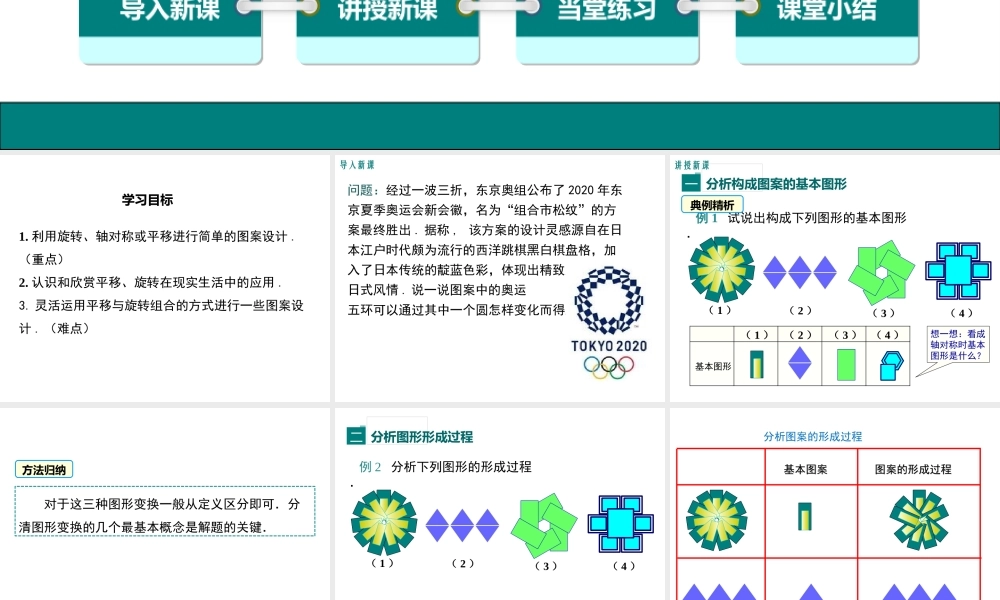Click small rectangle in 基本图案 column
Screen dimensions: 1000x600
805,516
